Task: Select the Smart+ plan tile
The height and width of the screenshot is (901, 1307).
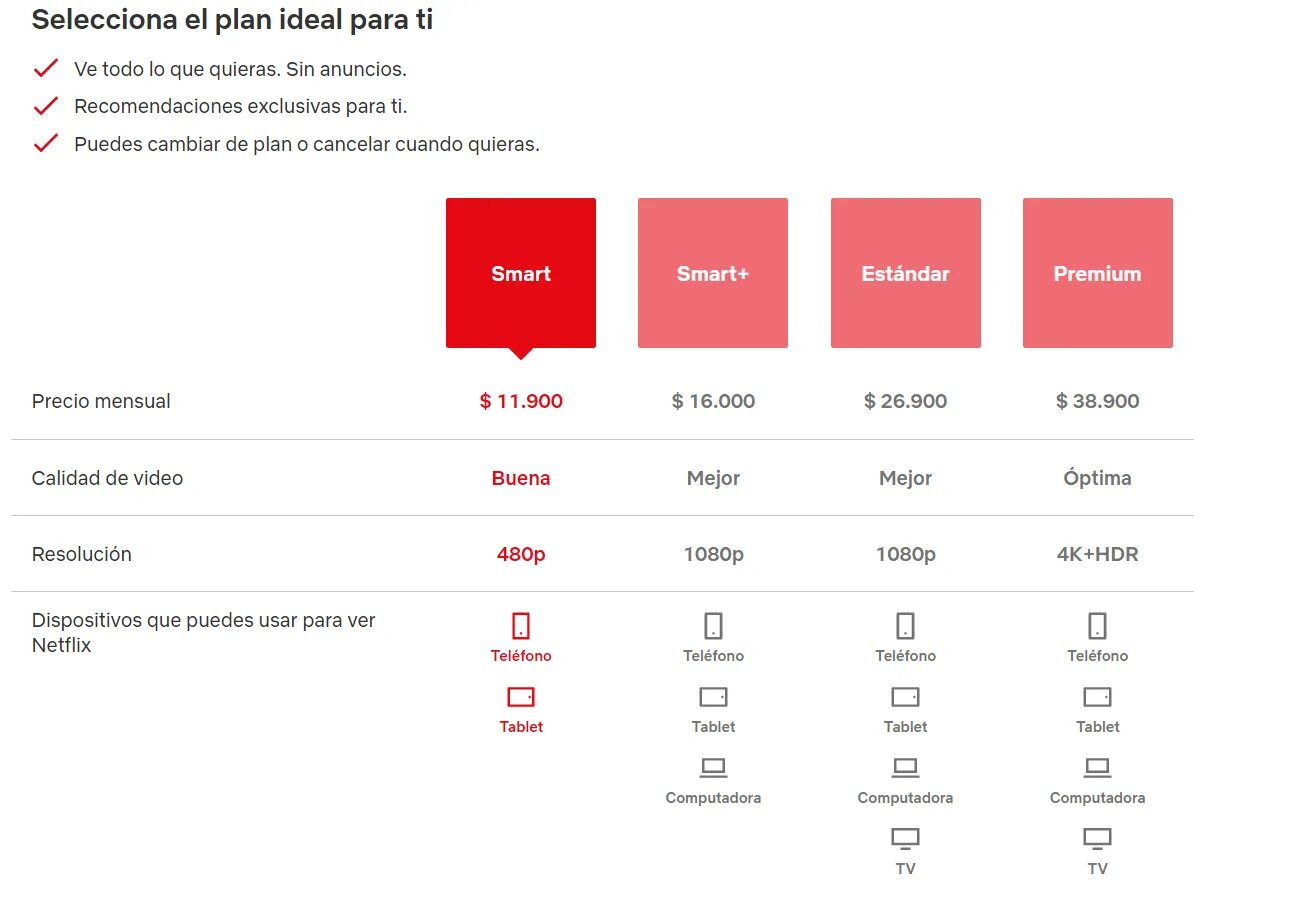Action: (712, 273)
